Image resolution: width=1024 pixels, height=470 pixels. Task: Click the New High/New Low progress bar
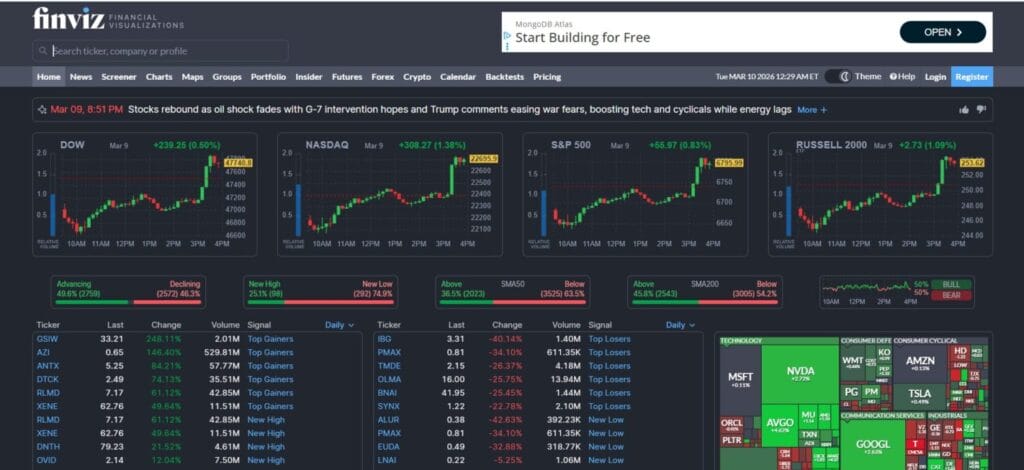pyautogui.click(x=321, y=302)
